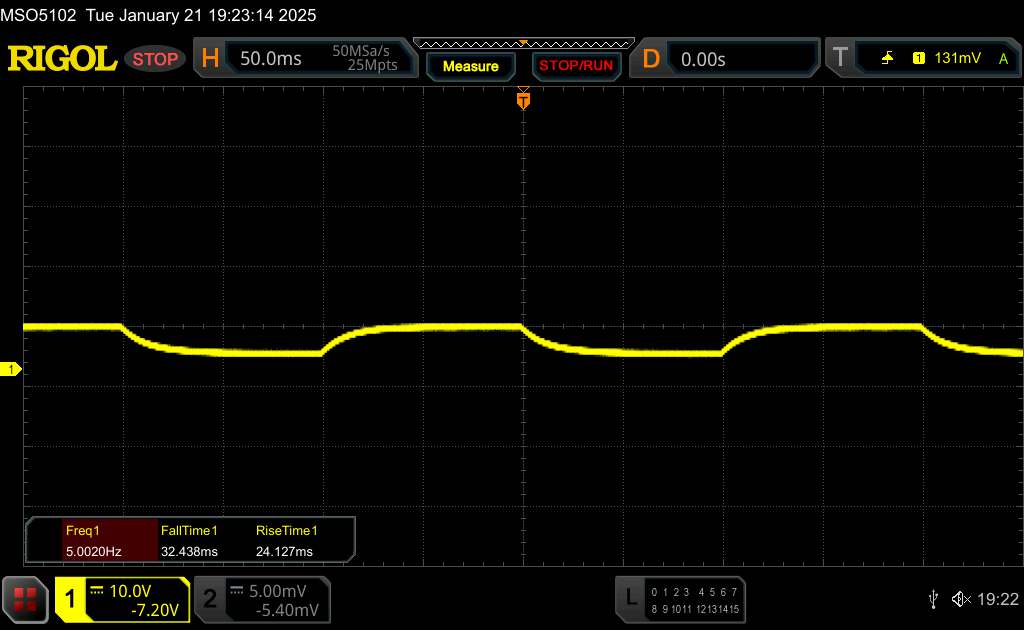The width and height of the screenshot is (1024, 630).
Task: Open horizontal timebase settings via H icon
Action: 210,59
